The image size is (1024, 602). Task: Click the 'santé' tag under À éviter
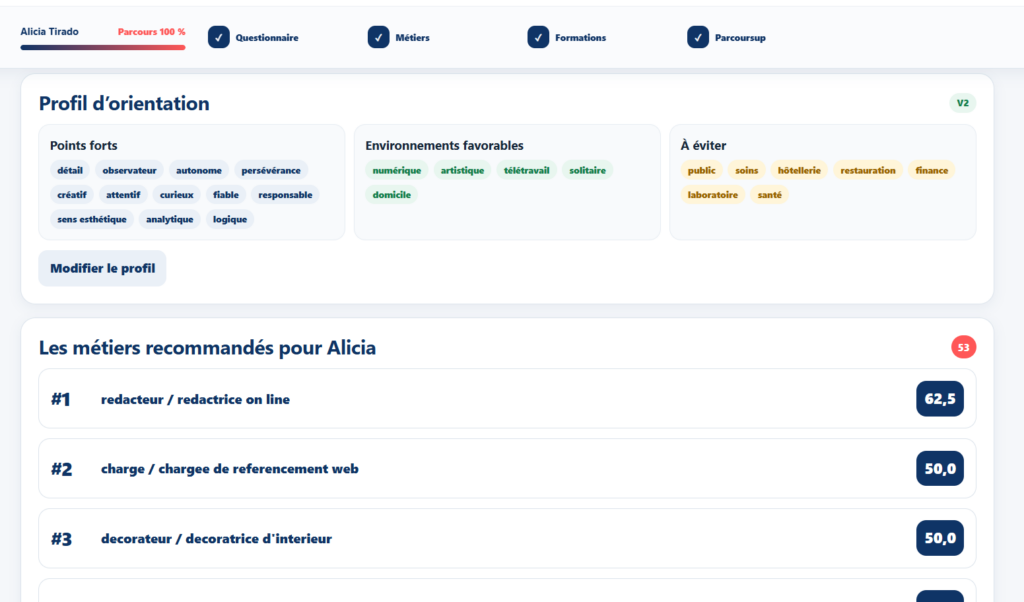click(x=769, y=195)
